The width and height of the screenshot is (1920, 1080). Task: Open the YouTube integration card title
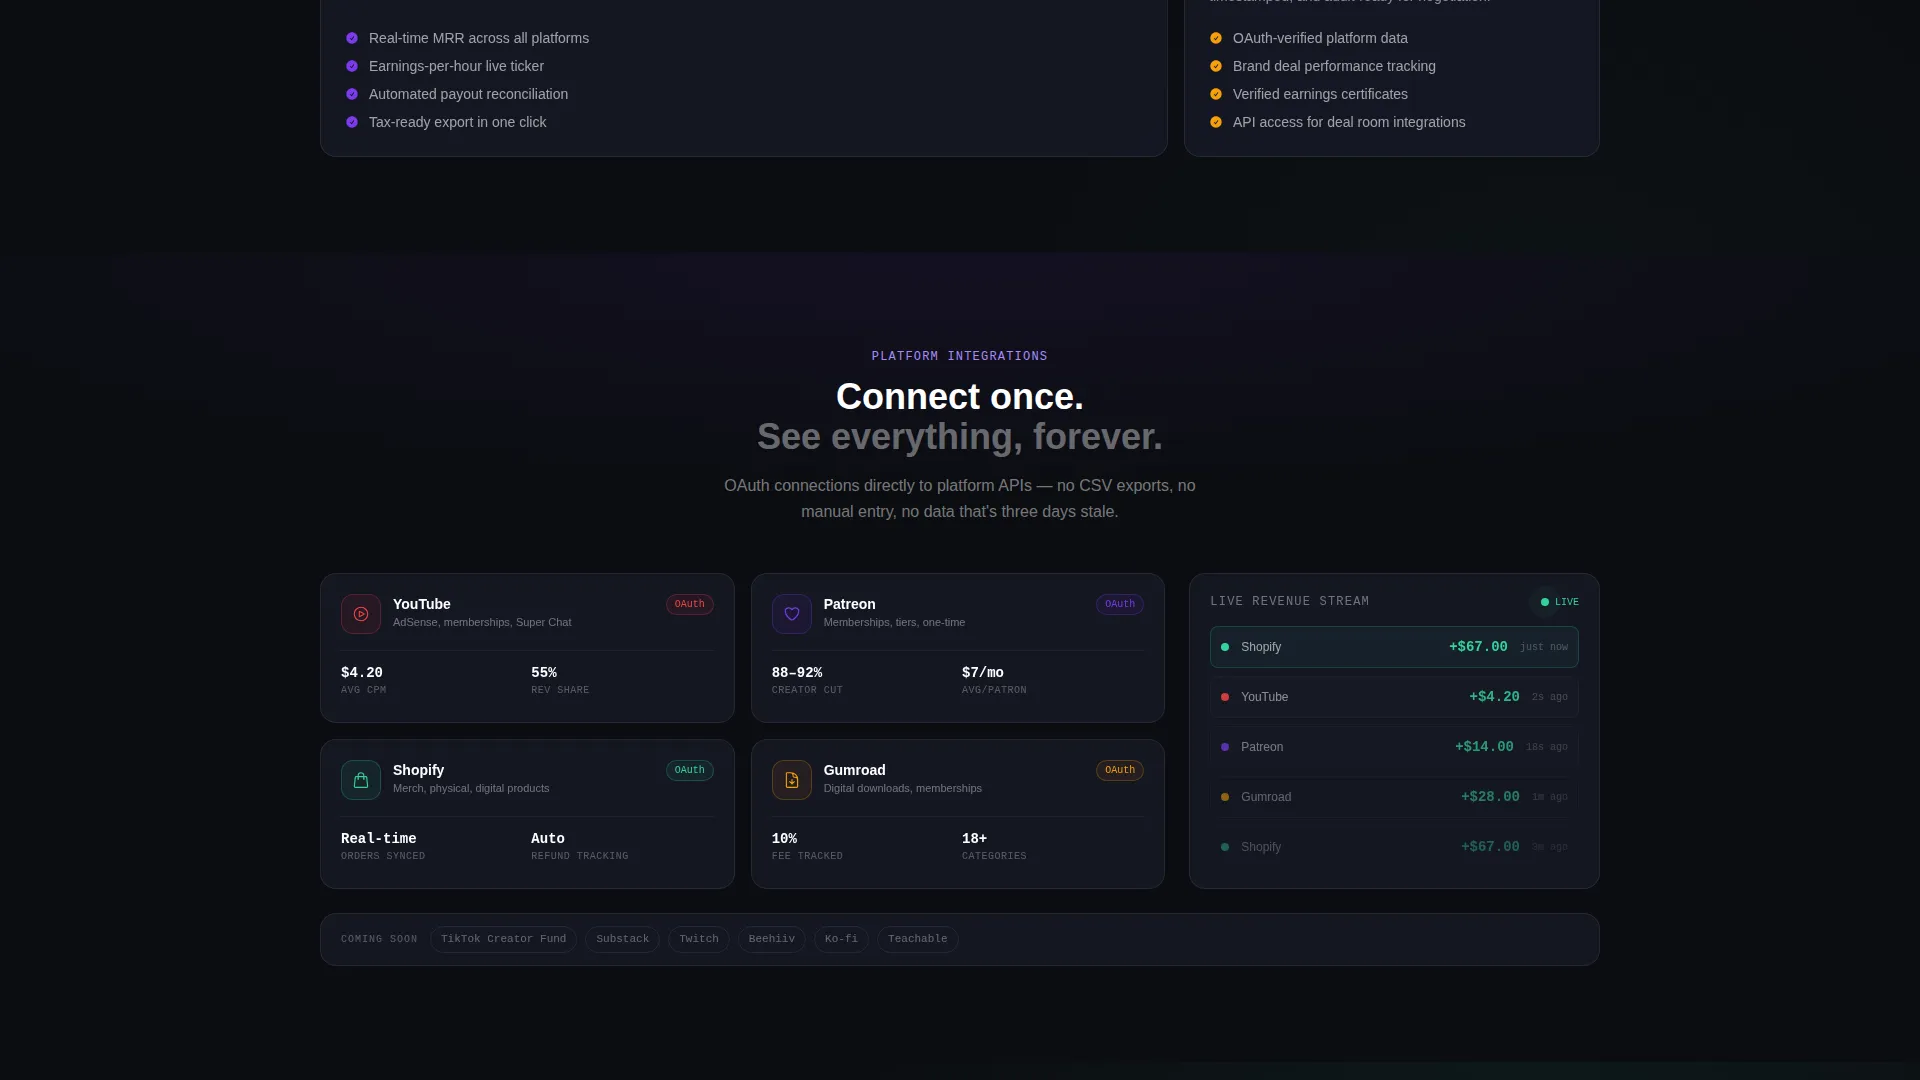tap(421, 604)
